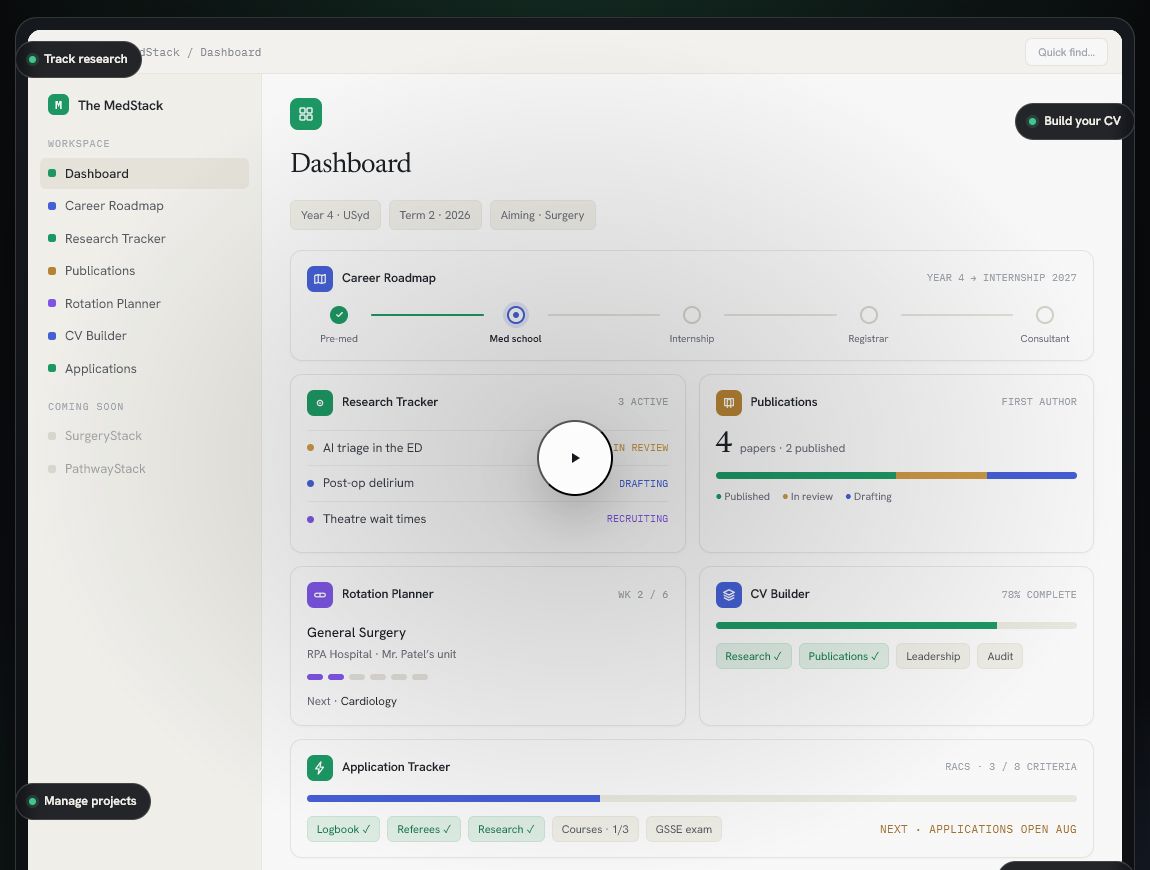
Task: Click the WK 2 / 6 label
Action: (643, 595)
